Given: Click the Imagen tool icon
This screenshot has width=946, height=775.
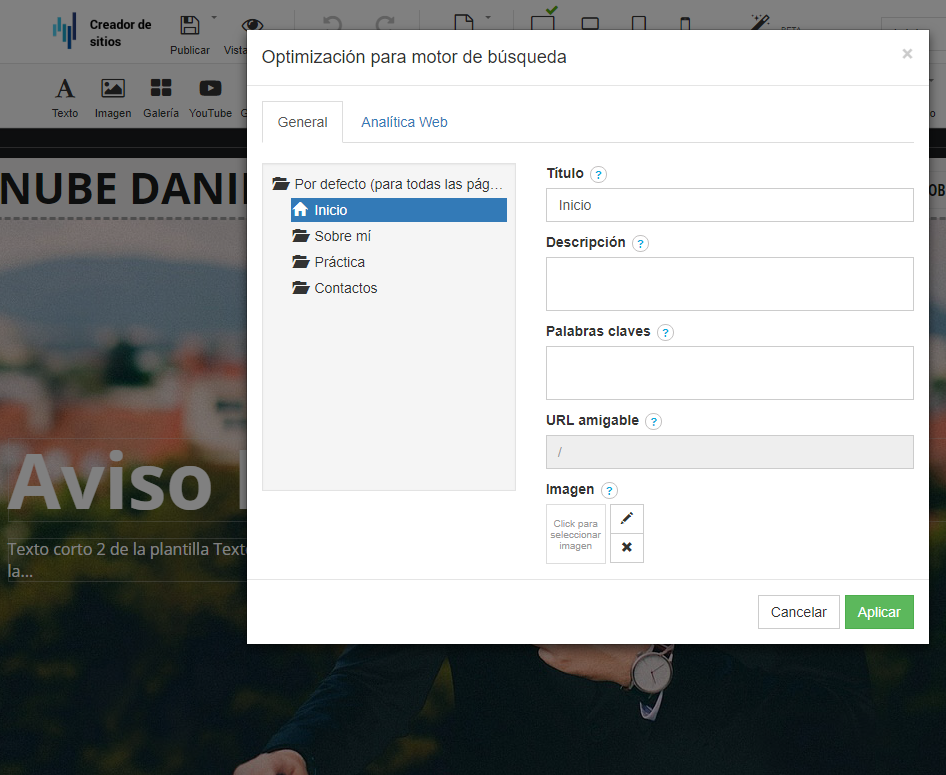Looking at the screenshot, I should coord(113,88).
